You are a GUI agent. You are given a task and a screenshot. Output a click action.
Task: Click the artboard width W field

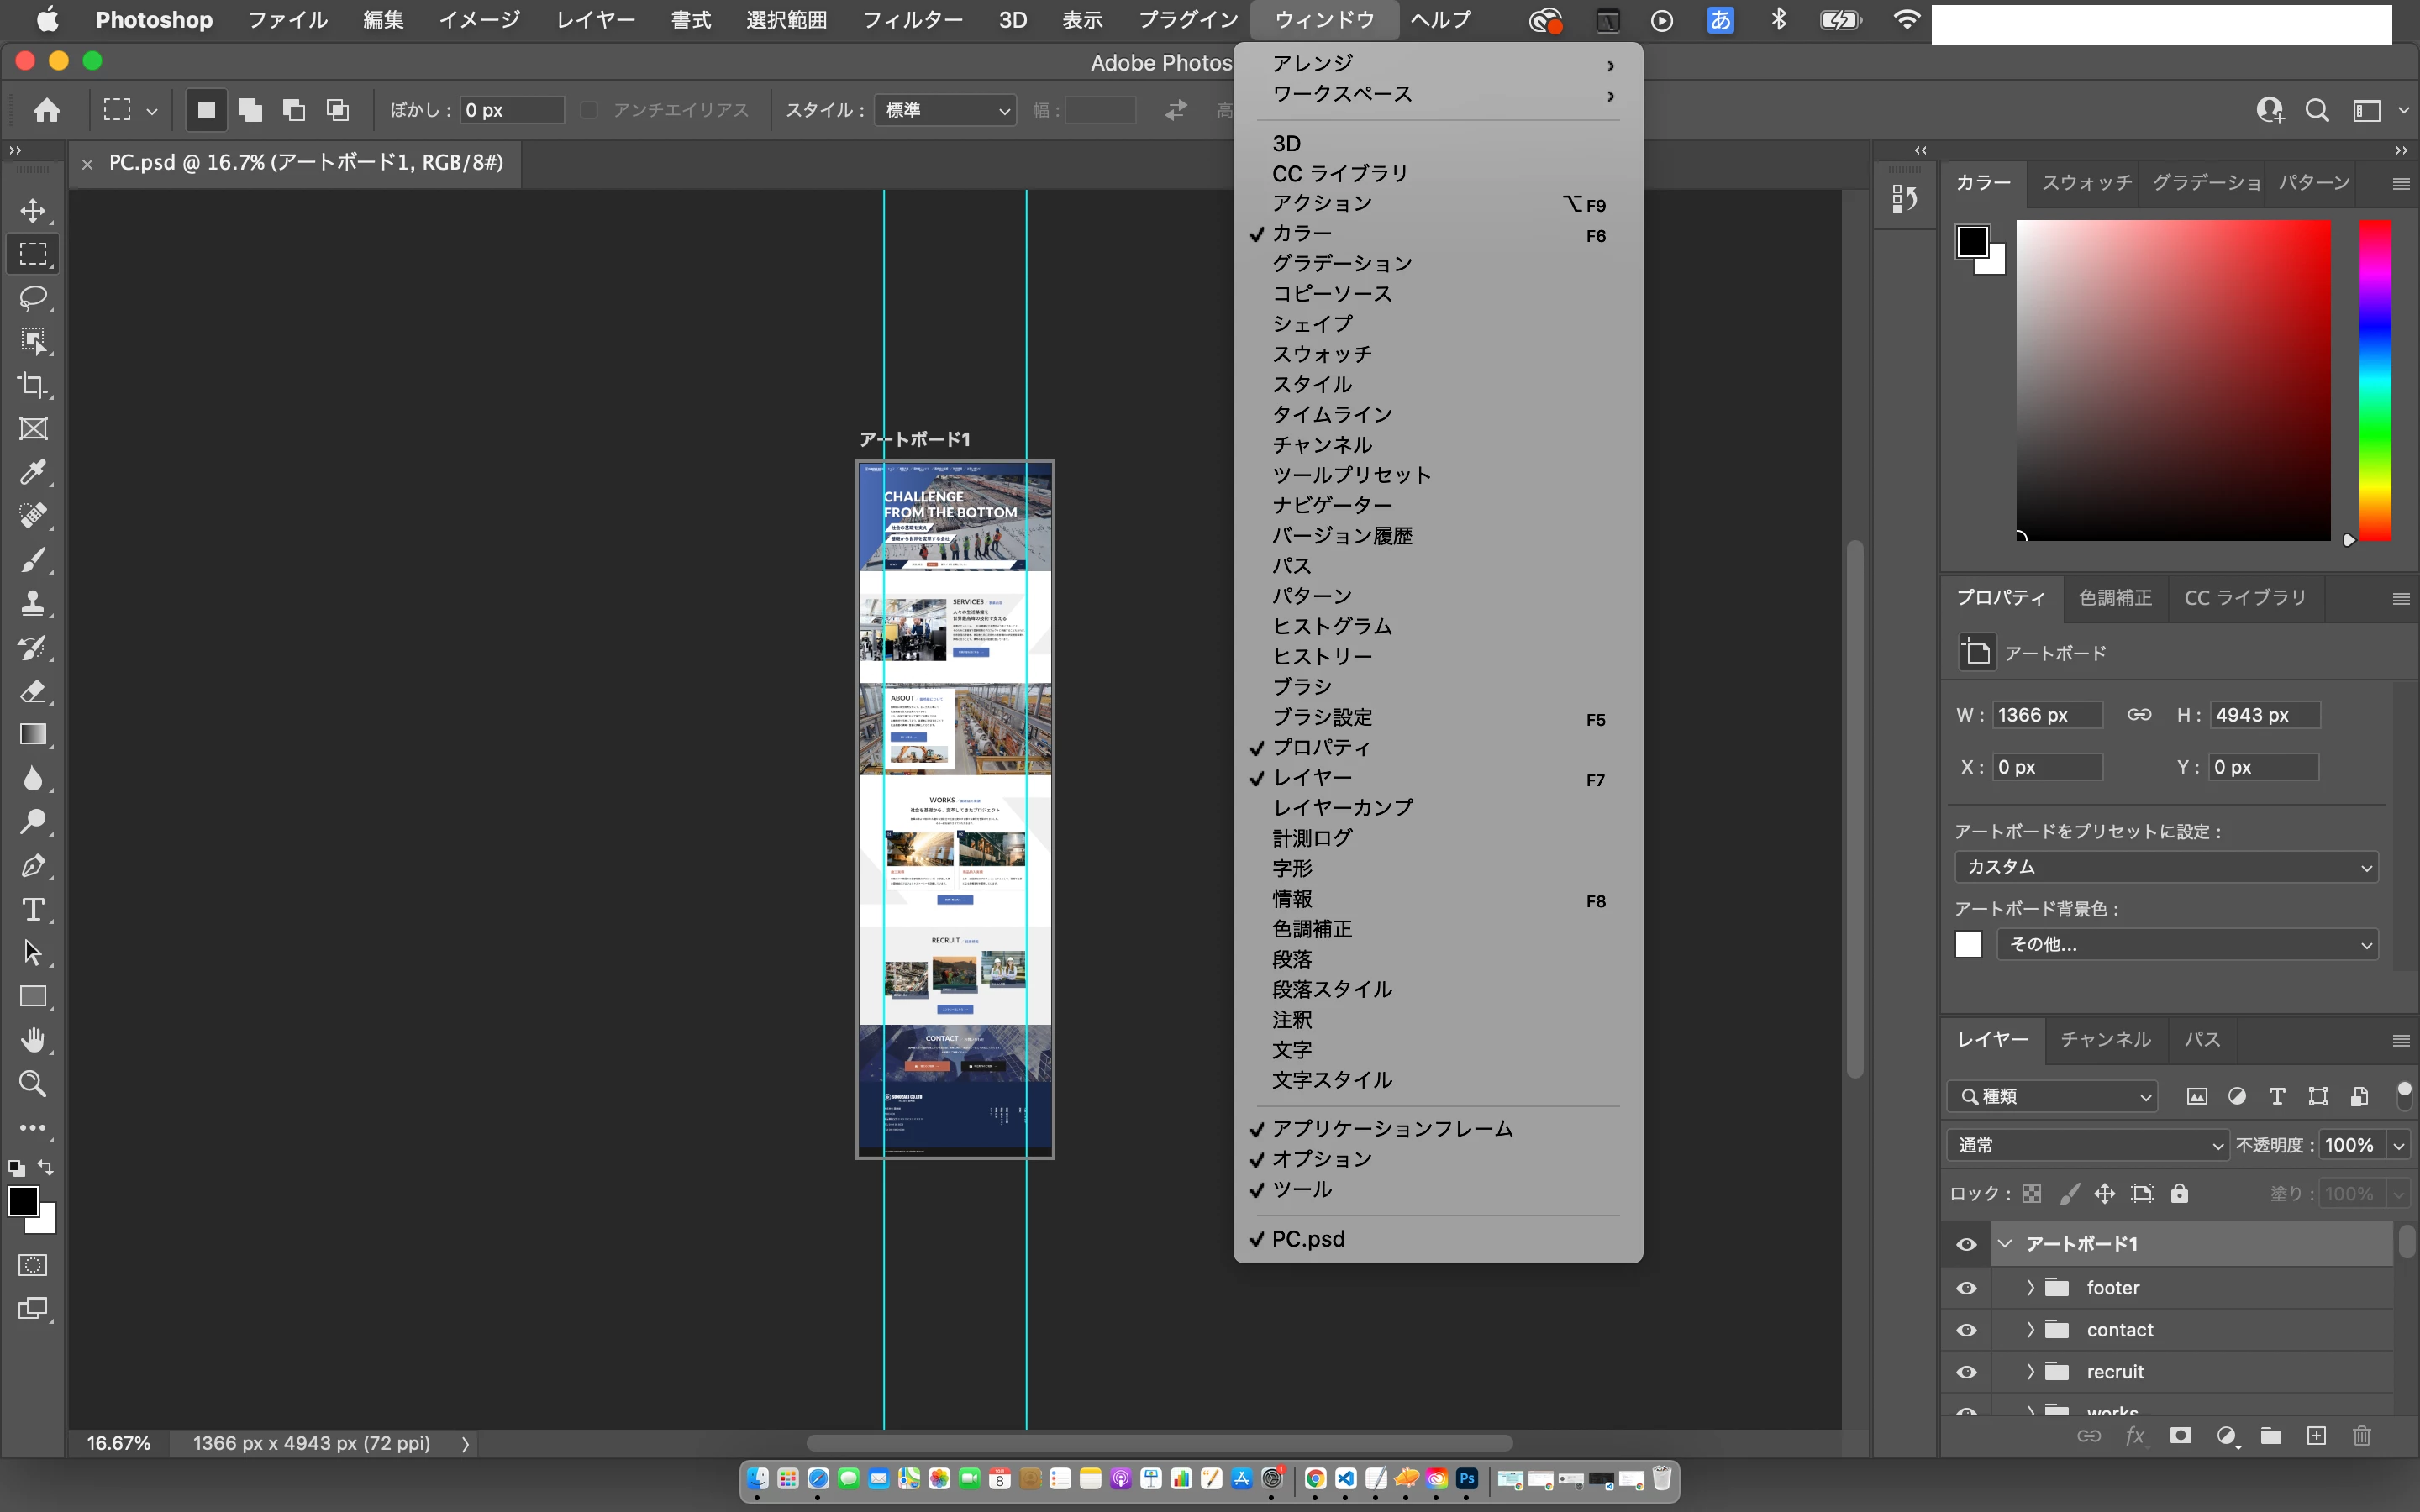click(2046, 715)
